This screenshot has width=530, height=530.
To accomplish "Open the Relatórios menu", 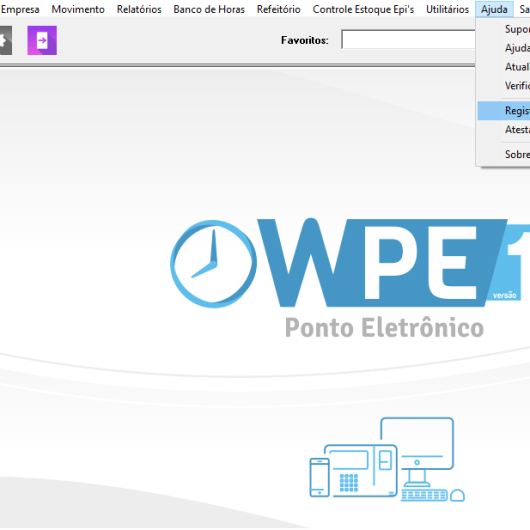I will point(139,9).
